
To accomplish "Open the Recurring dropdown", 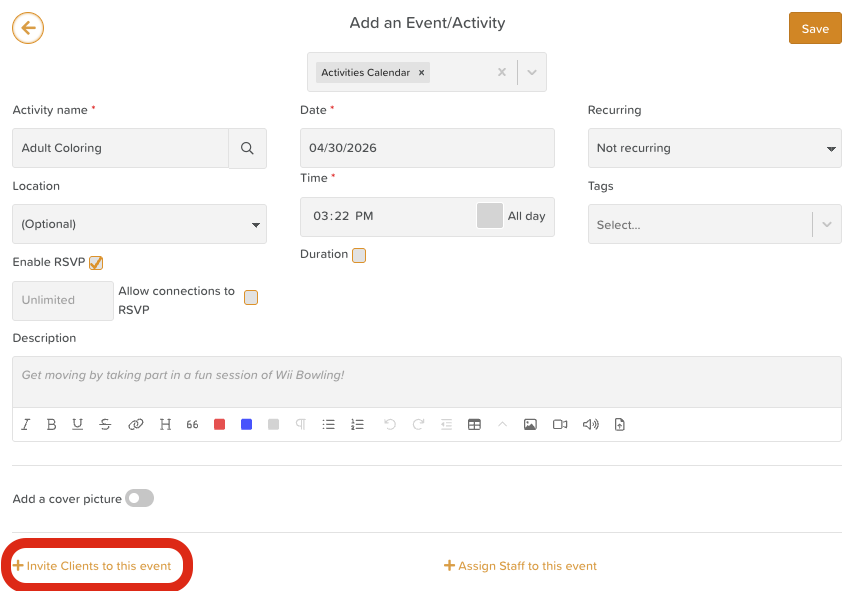I will [715, 148].
